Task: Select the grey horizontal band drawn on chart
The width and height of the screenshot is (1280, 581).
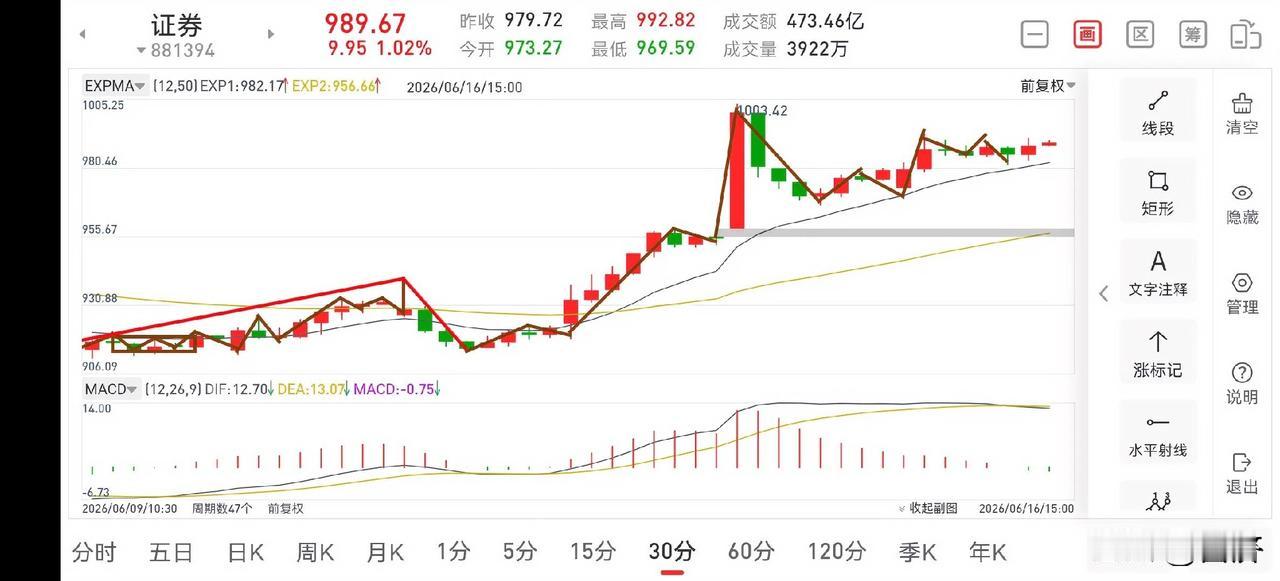Action: 896,233
